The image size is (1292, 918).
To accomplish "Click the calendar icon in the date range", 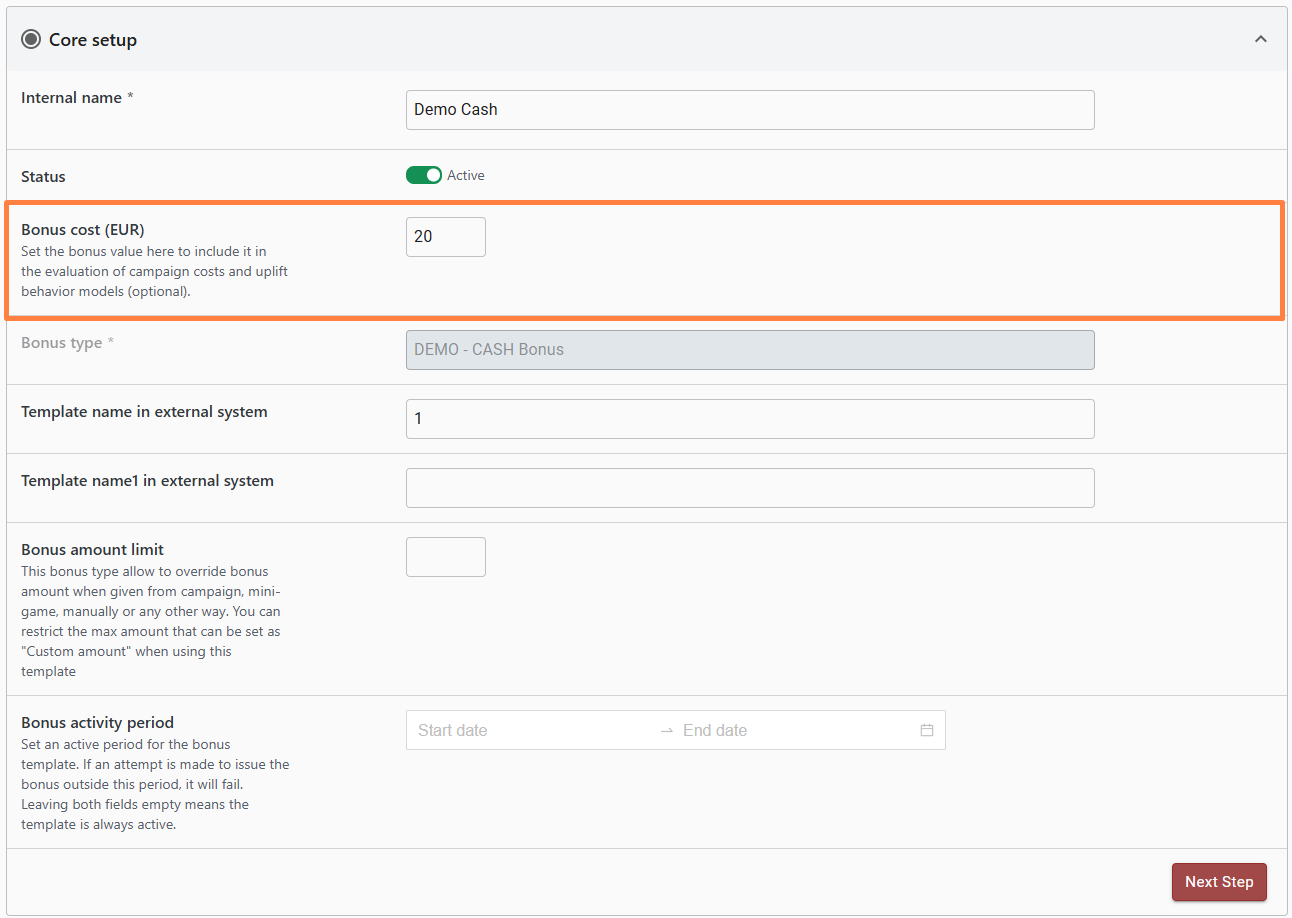I will pyautogui.click(x=926, y=730).
